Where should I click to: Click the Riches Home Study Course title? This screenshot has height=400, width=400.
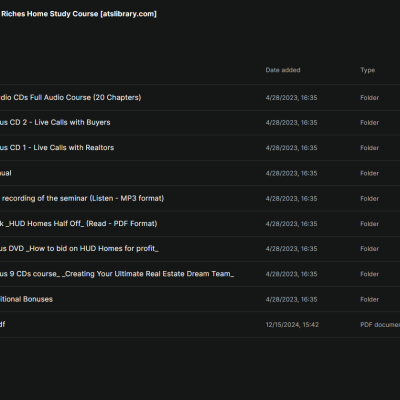(x=79, y=14)
